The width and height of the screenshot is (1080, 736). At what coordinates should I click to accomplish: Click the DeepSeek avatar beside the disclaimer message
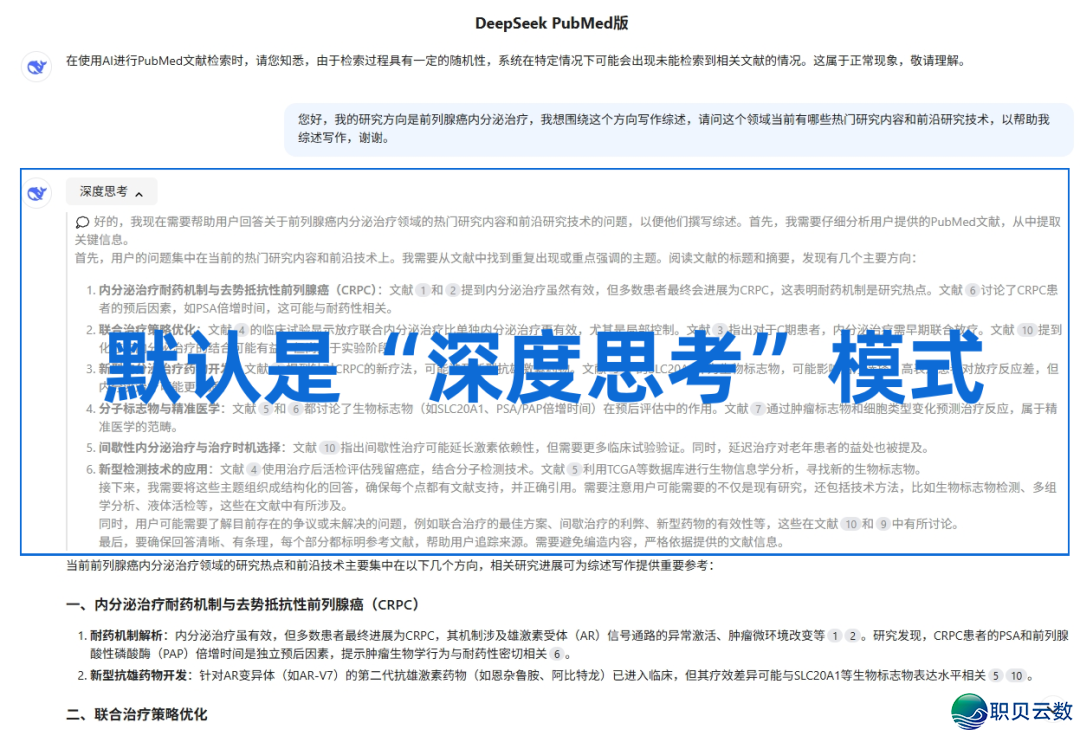click(37, 65)
